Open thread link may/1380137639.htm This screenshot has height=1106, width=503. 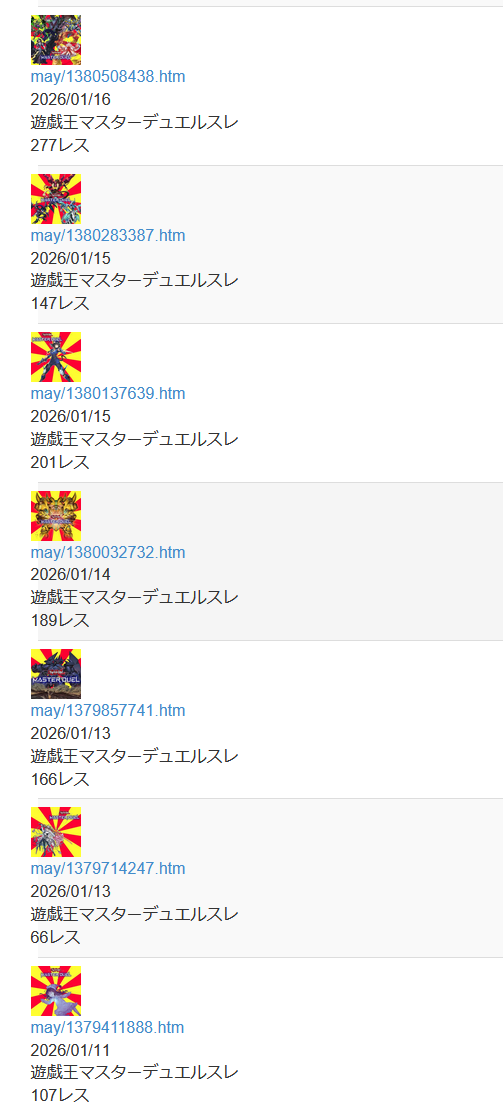point(108,394)
